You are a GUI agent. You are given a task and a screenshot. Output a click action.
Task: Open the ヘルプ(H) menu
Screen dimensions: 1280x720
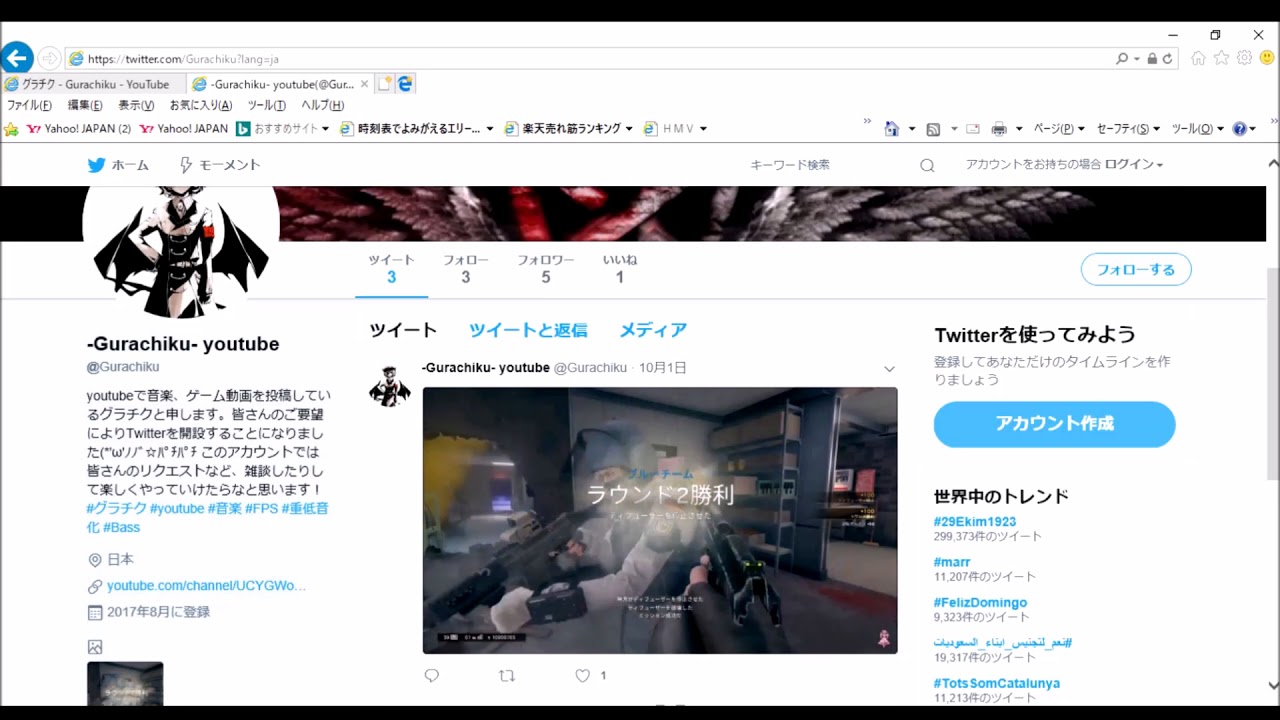(x=323, y=105)
